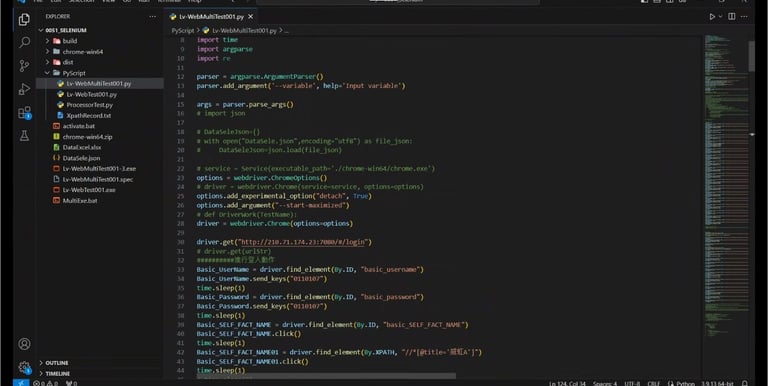Image resolution: width=768 pixels, height=386 pixels.
Task: Change end-of-line sequence via CRLF
Action: pyautogui.click(x=653, y=383)
